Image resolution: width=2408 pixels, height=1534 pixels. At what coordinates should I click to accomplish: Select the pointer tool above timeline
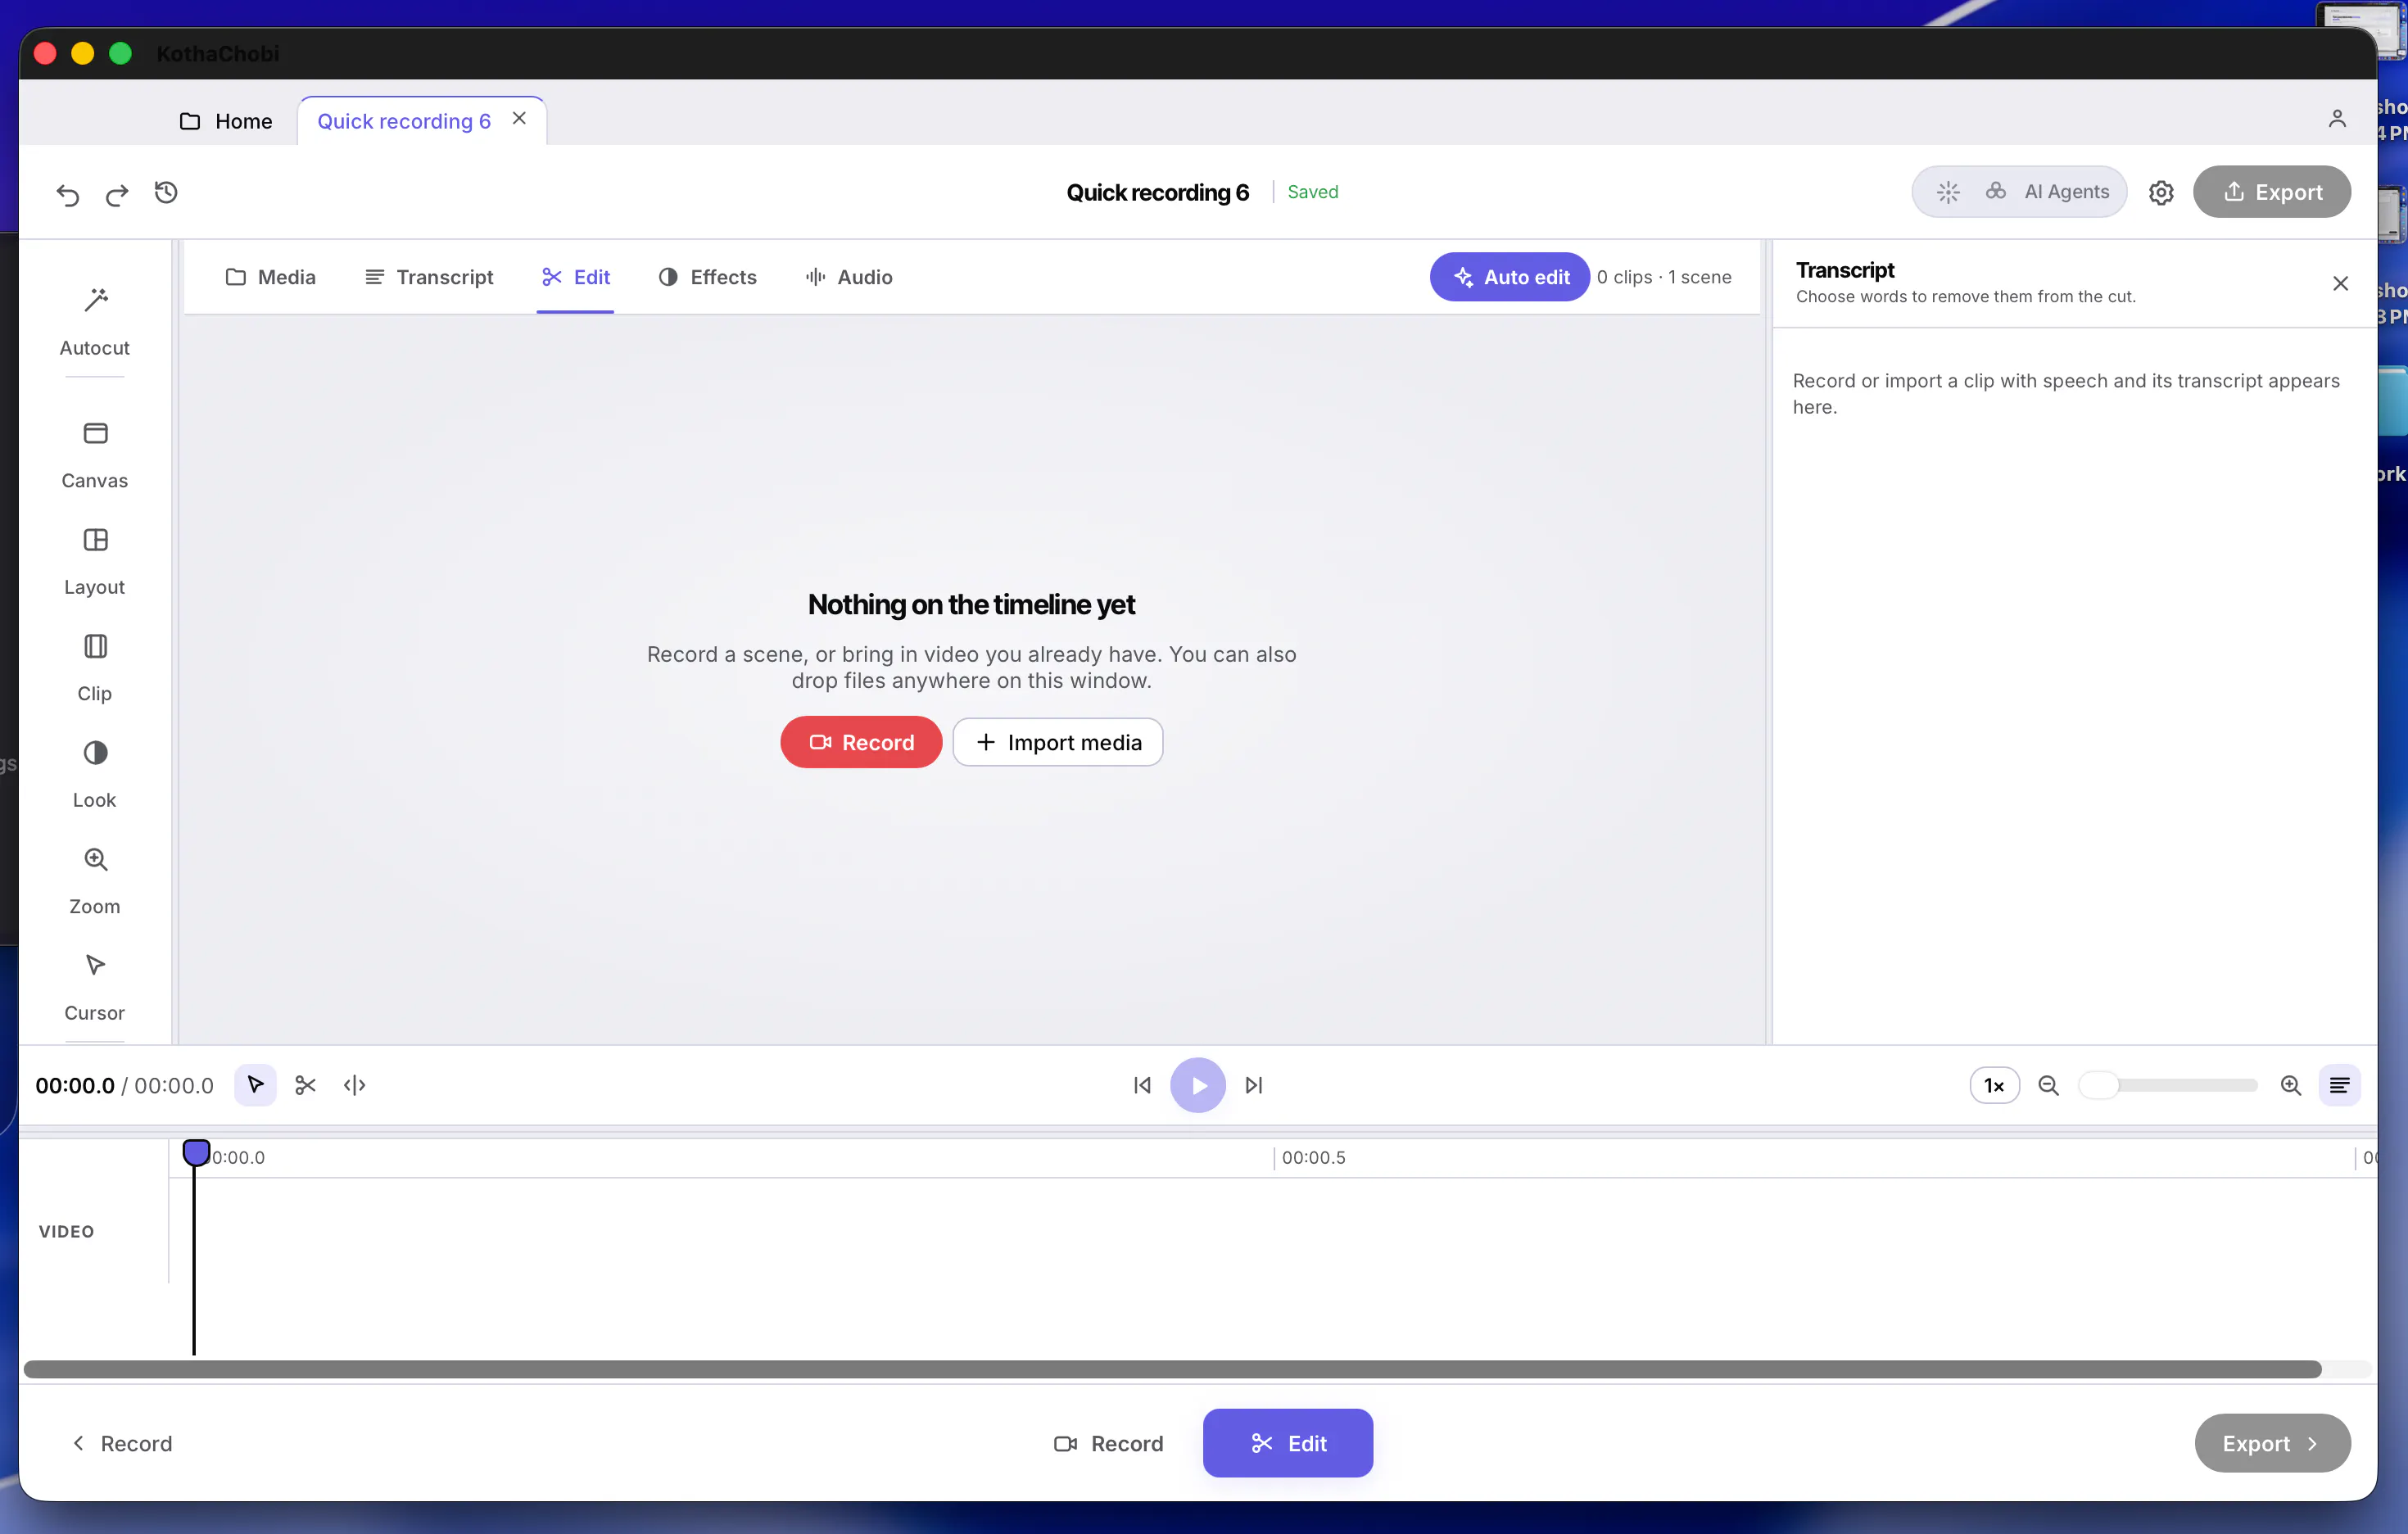point(256,1085)
